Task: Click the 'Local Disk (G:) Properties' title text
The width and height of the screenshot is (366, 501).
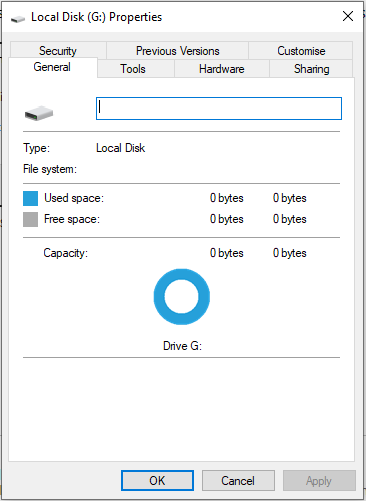Action: click(96, 17)
